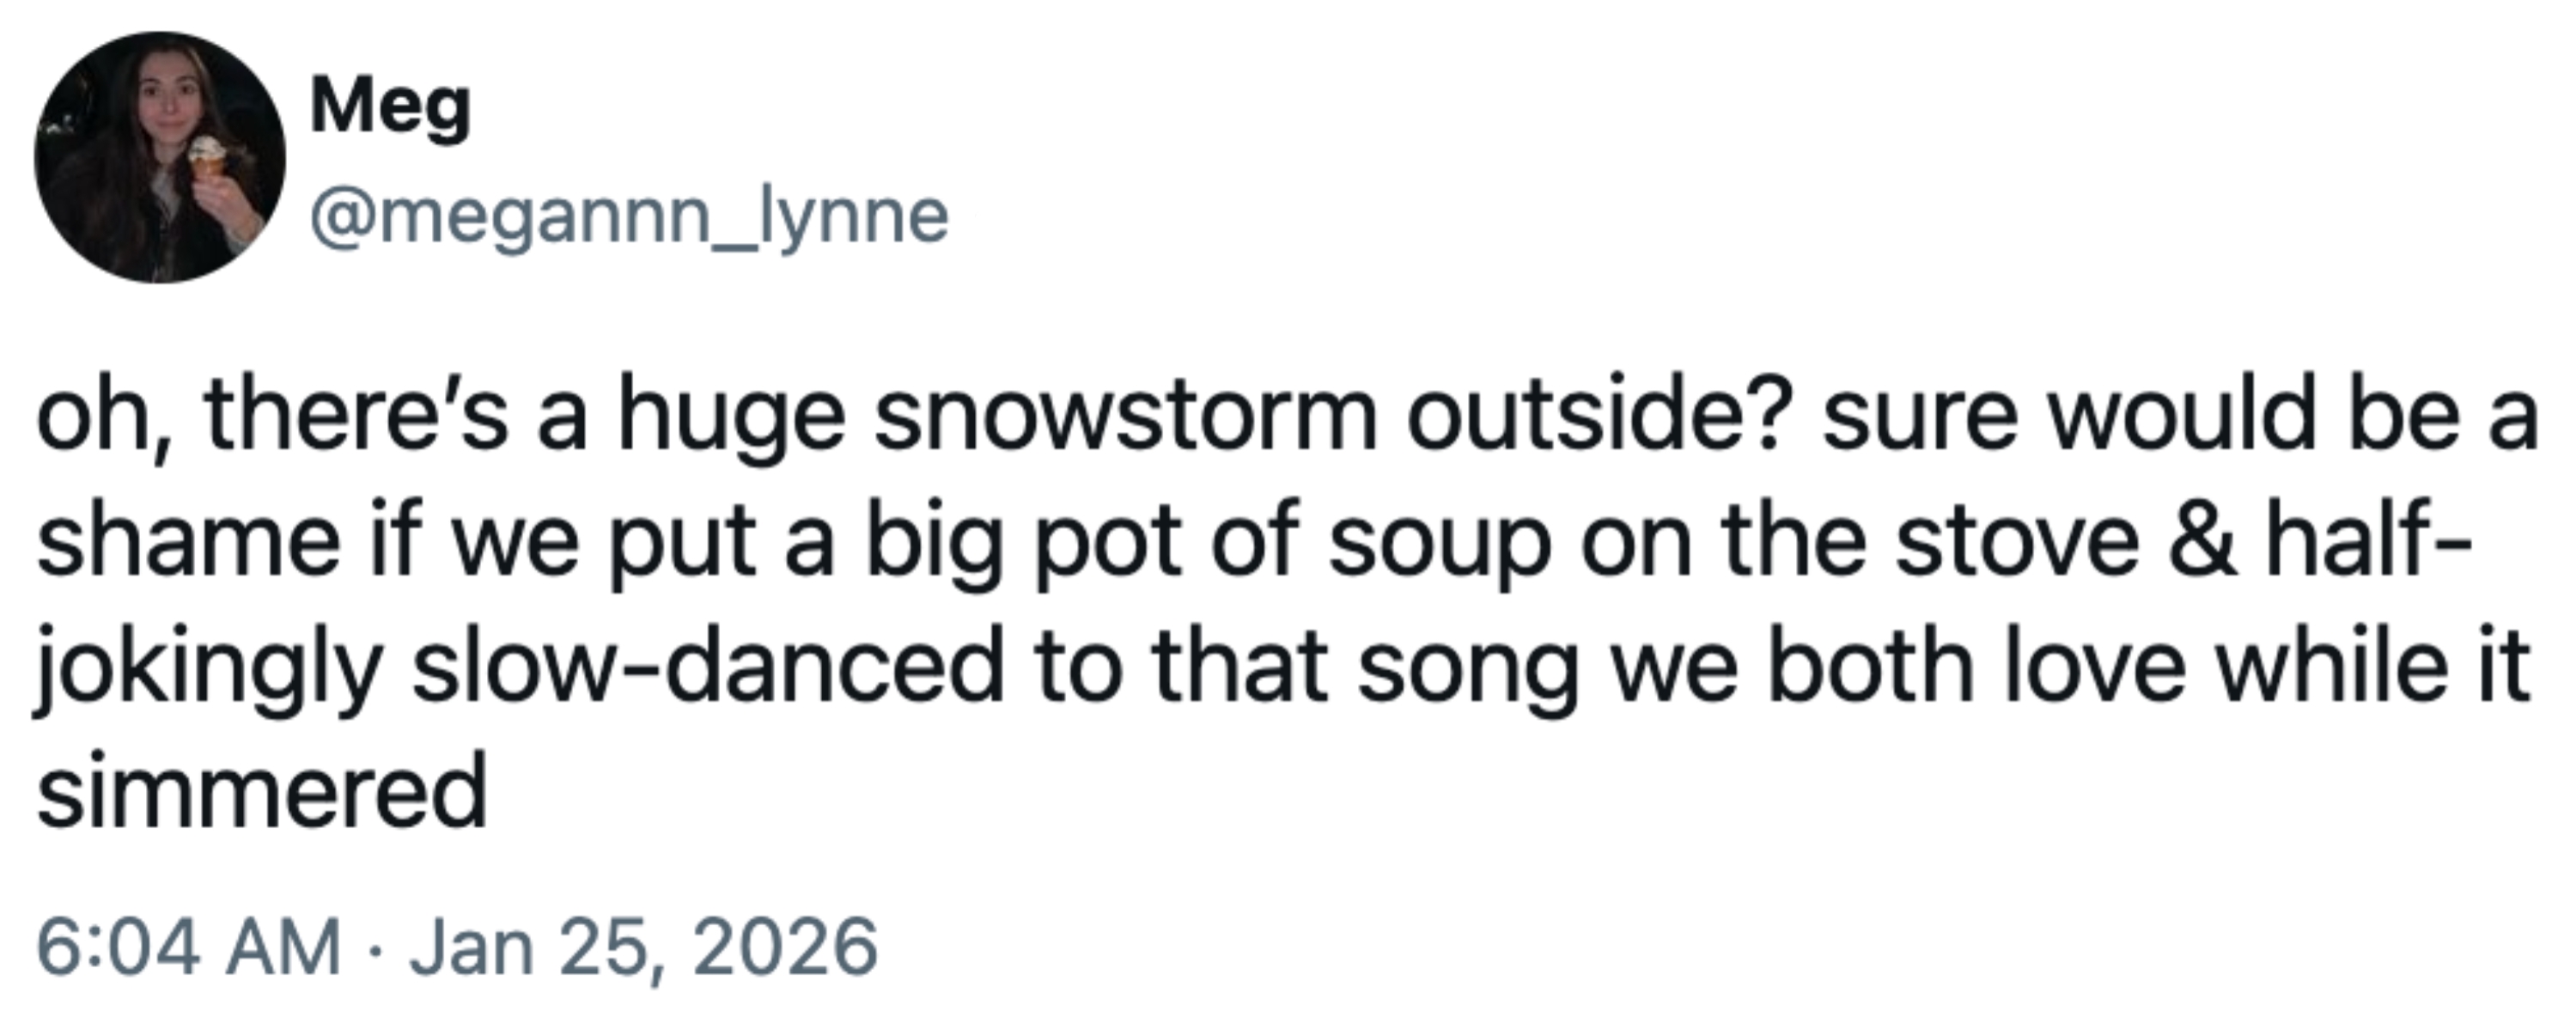
Task: Click the display name Meg
Action: [390, 107]
